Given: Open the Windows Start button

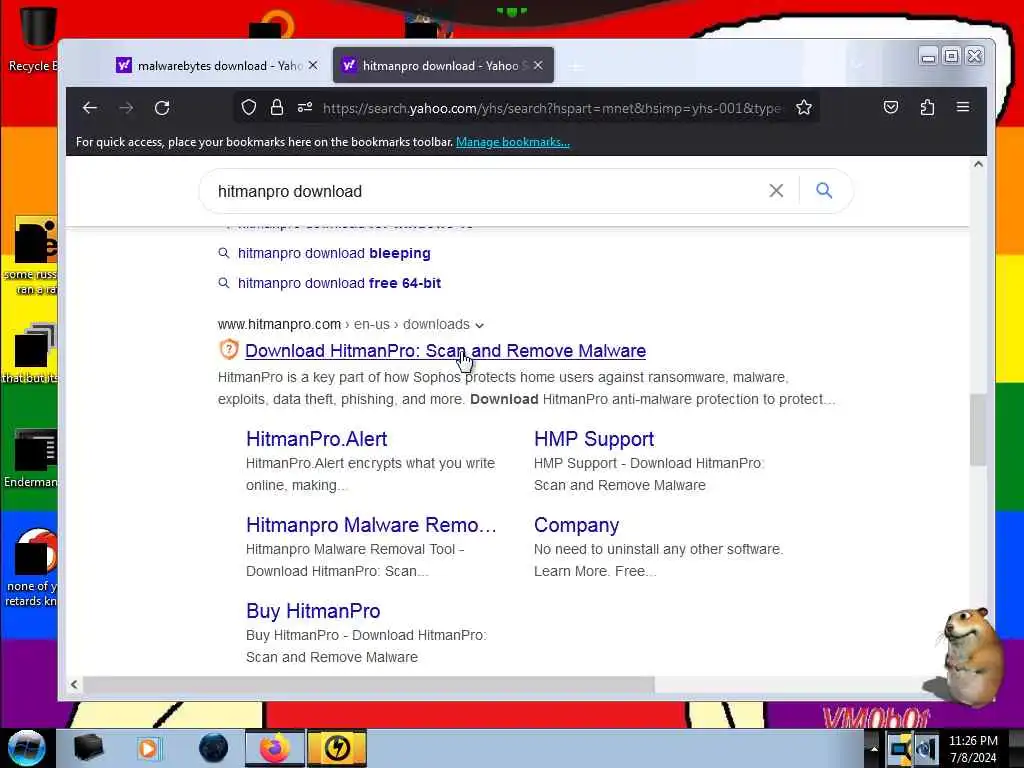Looking at the screenshot, I should (x=26, y=748).
